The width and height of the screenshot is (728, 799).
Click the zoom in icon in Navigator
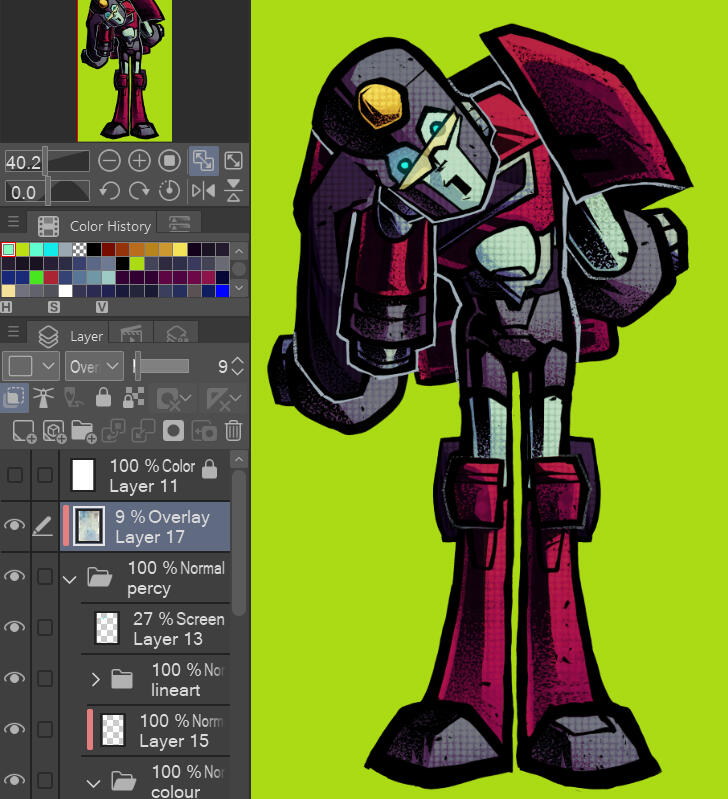[x=139, y=161]
